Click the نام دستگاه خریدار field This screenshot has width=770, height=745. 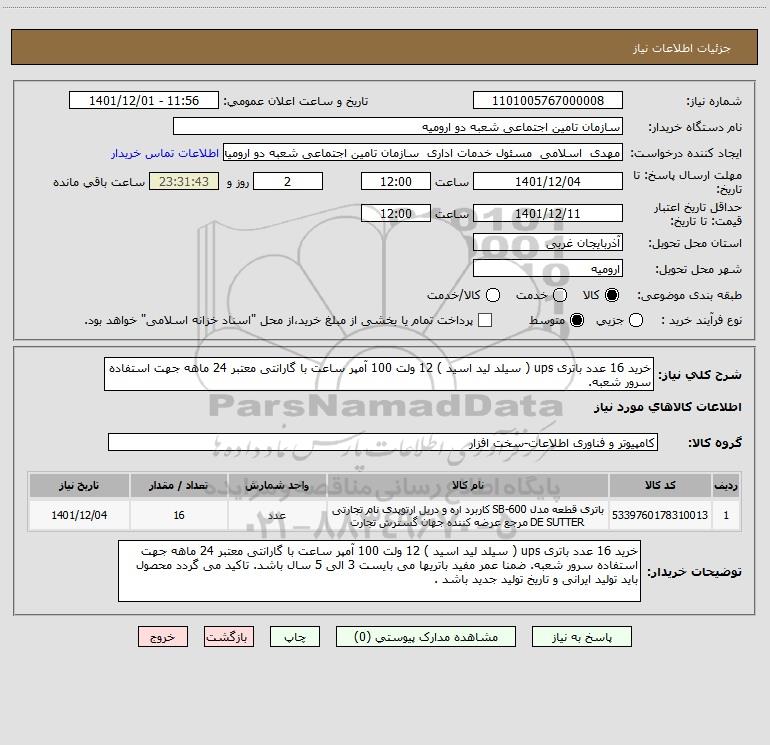coord(398,127)
